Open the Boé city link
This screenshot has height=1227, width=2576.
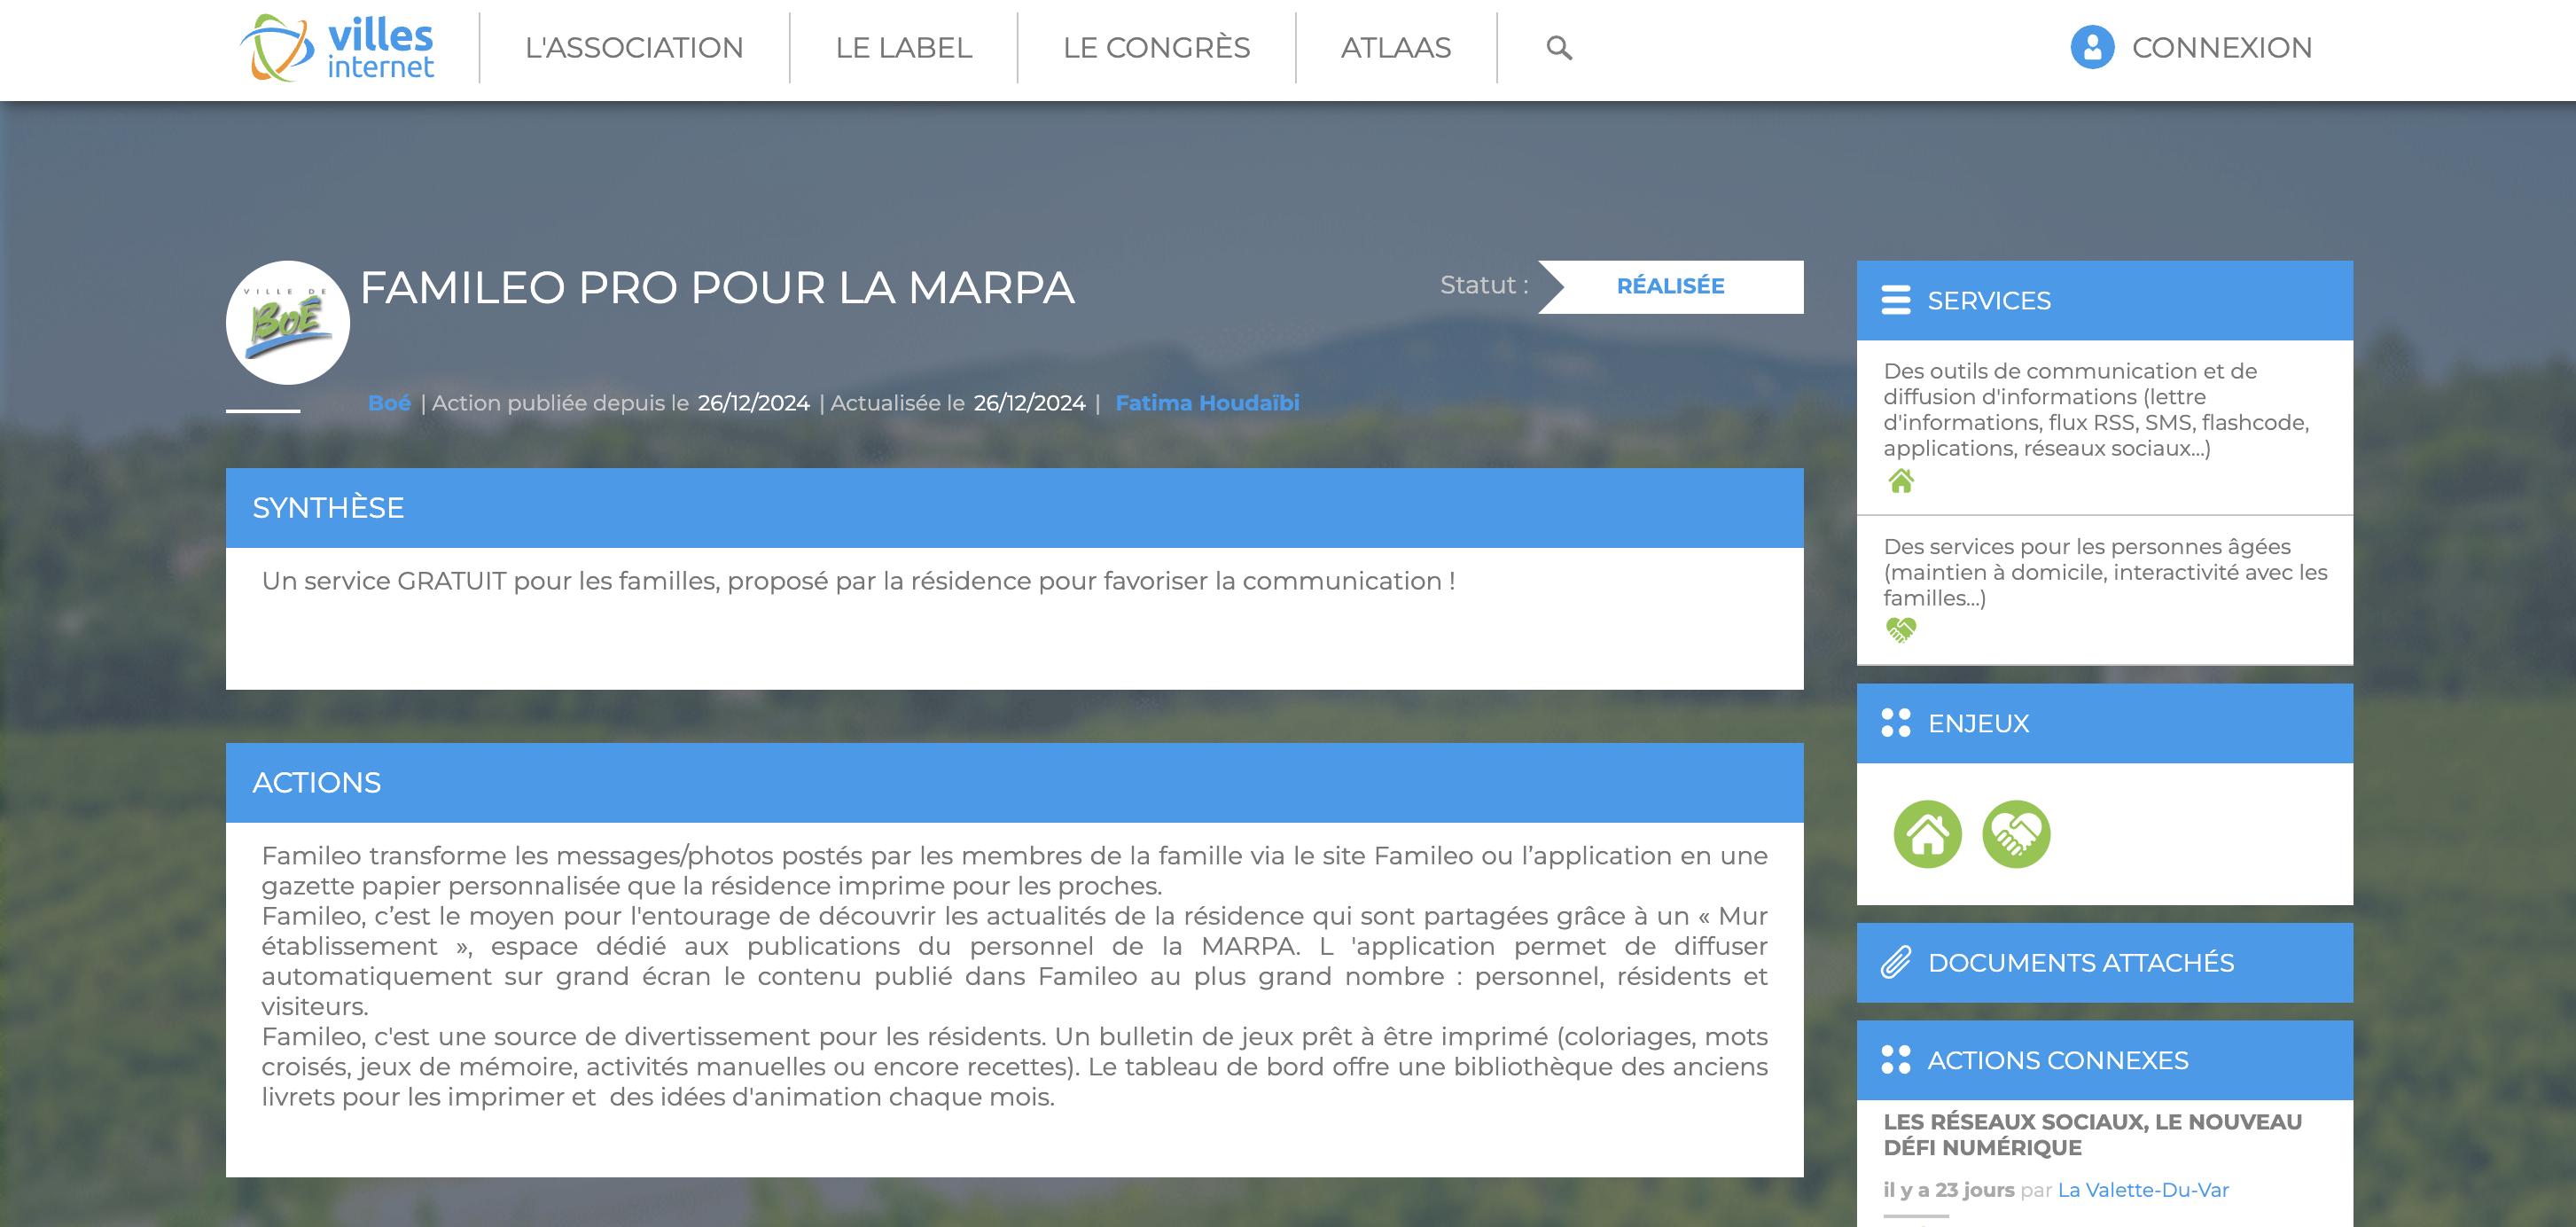[x=389, y=403]
